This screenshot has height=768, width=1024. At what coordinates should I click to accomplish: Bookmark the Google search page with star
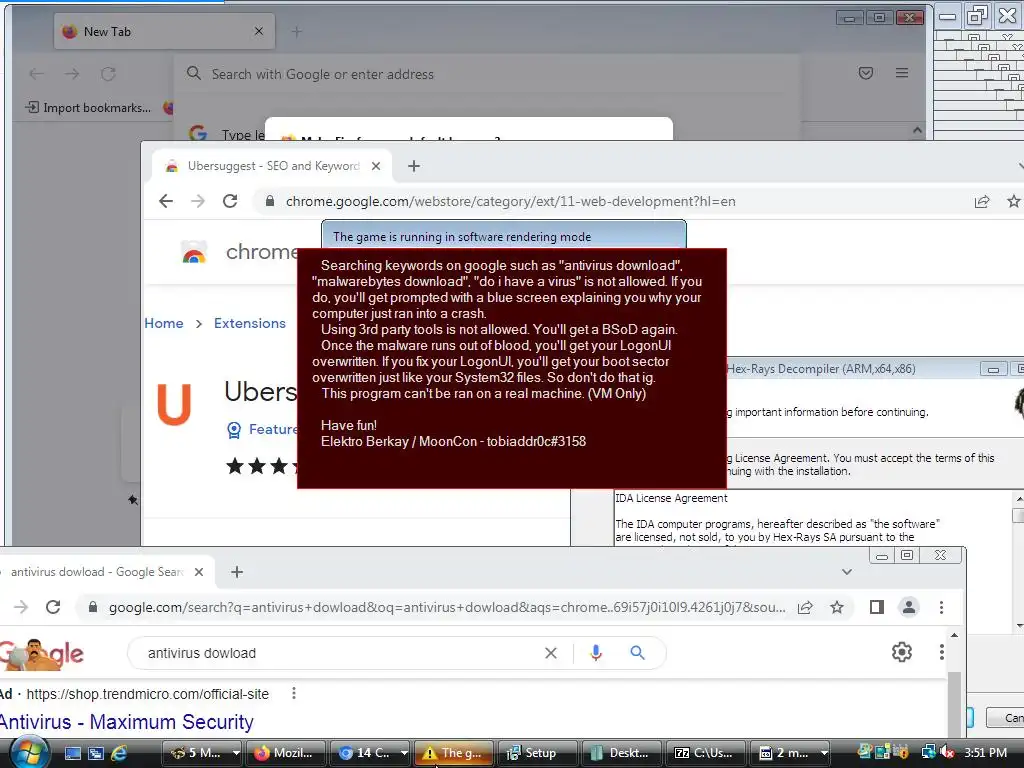(837, 607)
